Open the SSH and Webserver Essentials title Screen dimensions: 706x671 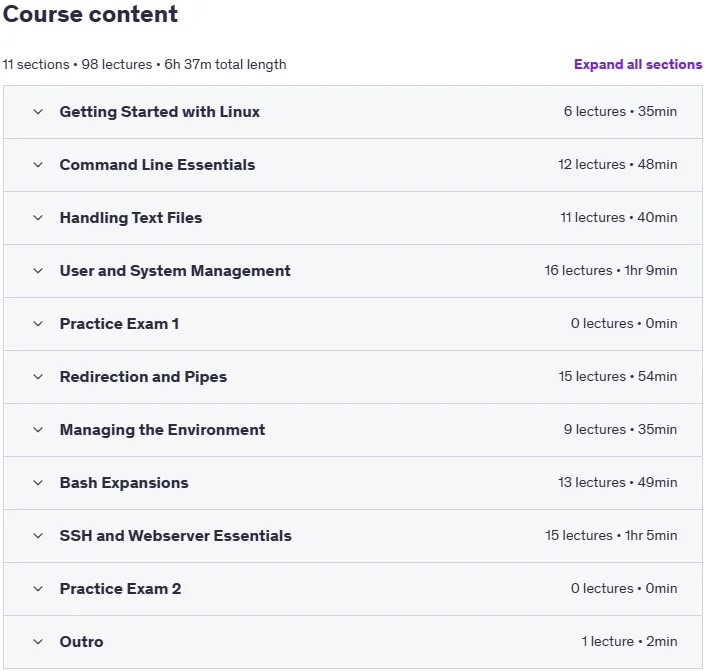tap(176, 536)
